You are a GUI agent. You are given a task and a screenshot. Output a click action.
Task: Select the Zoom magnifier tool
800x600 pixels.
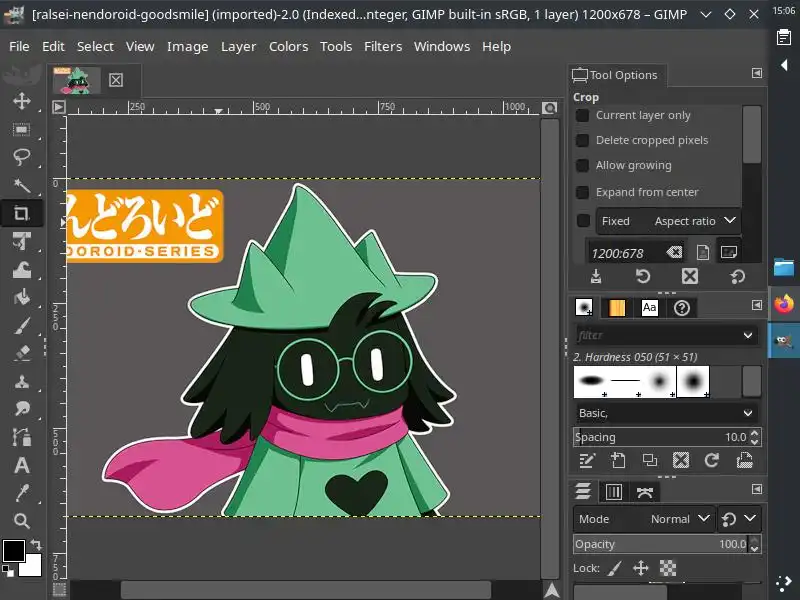point(21,521)
